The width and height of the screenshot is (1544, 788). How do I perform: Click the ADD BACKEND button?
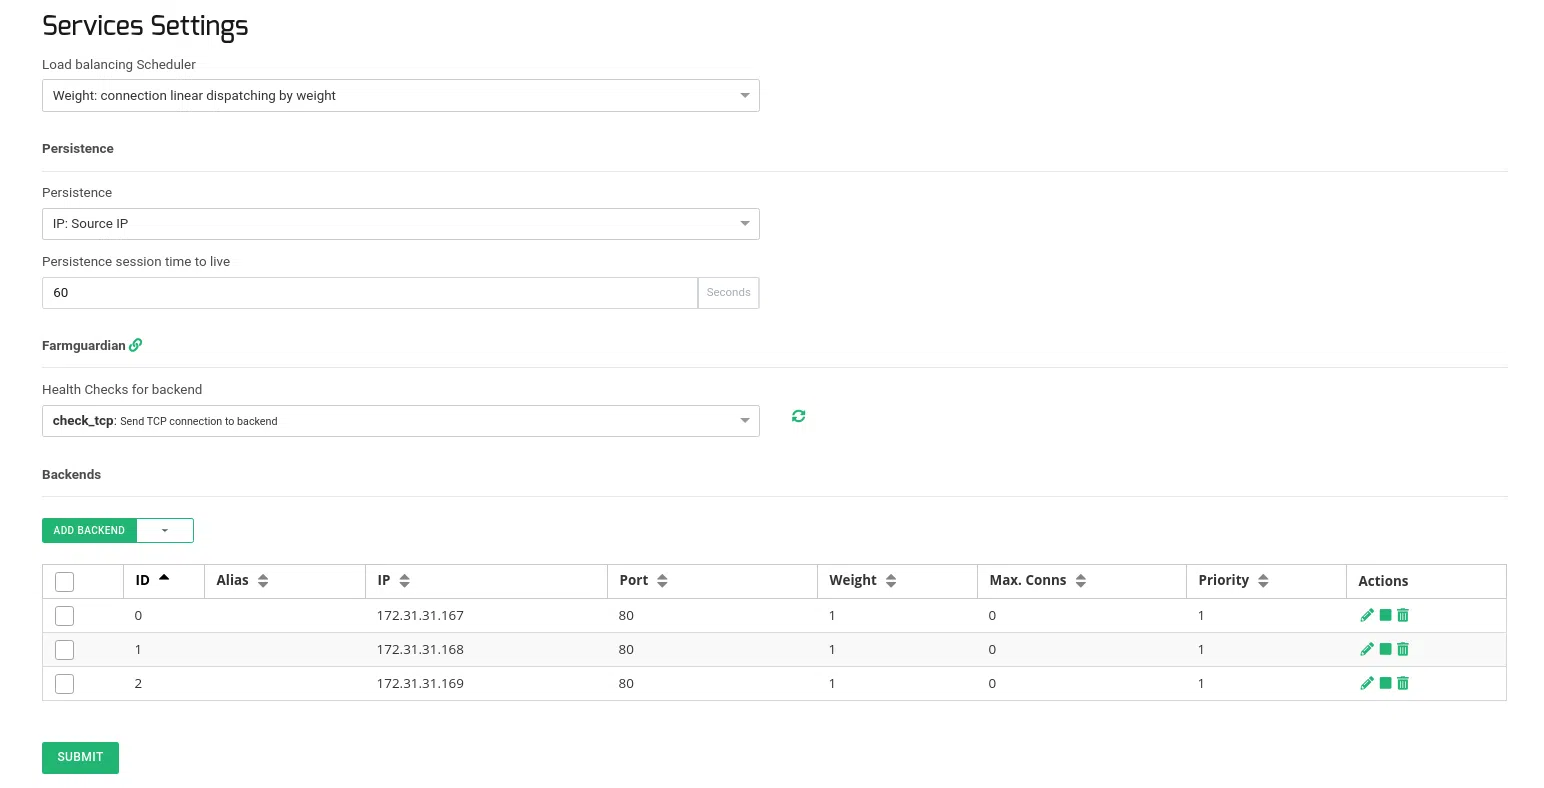coord(89,530)
